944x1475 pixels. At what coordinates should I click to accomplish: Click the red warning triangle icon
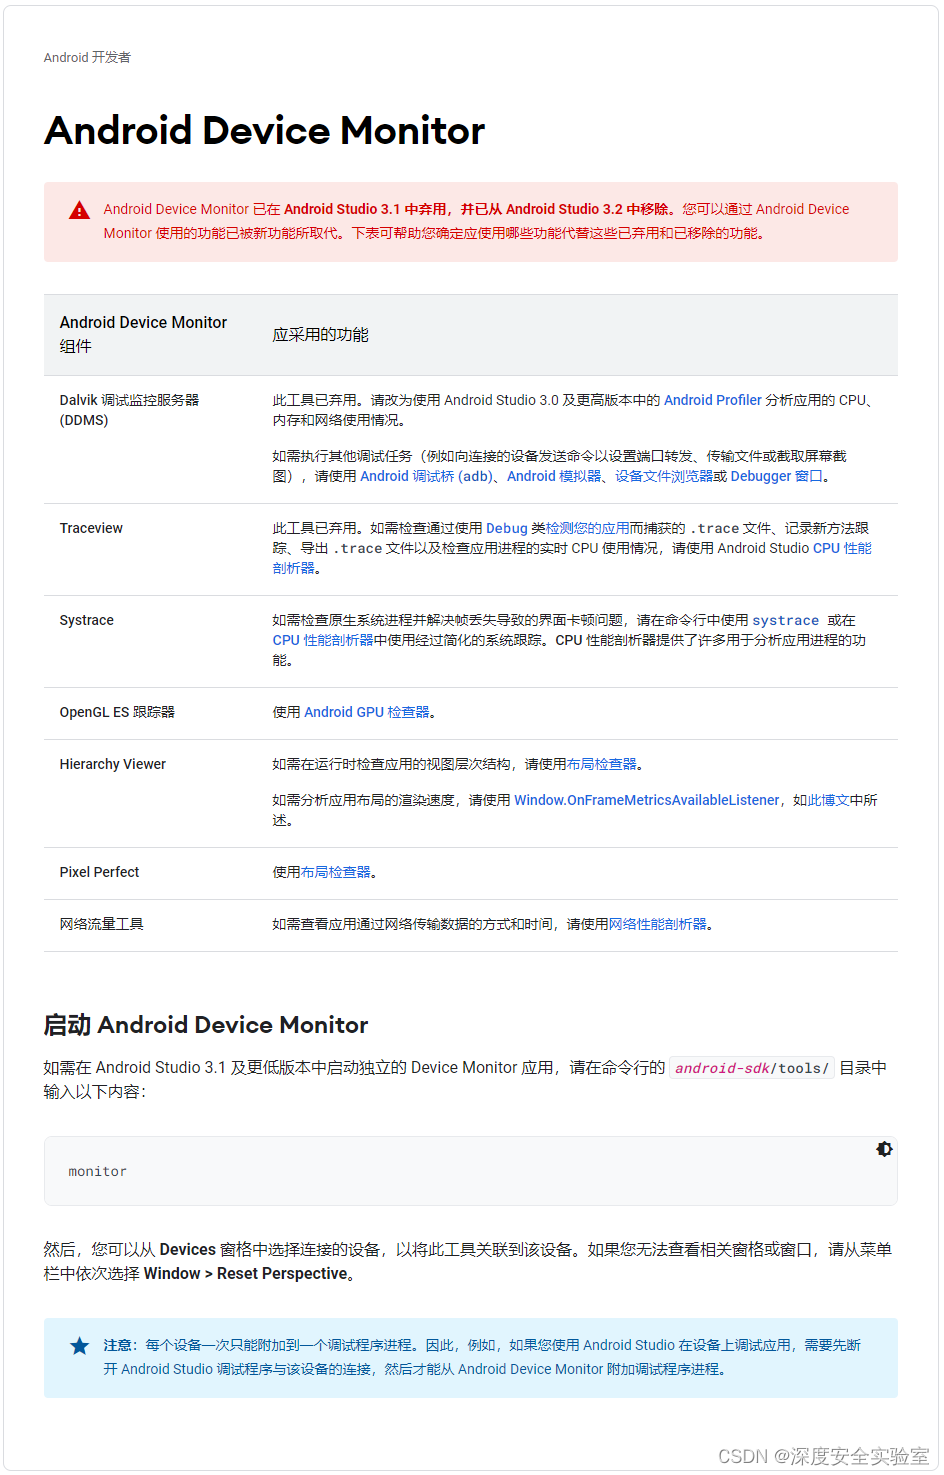(78, 210)
